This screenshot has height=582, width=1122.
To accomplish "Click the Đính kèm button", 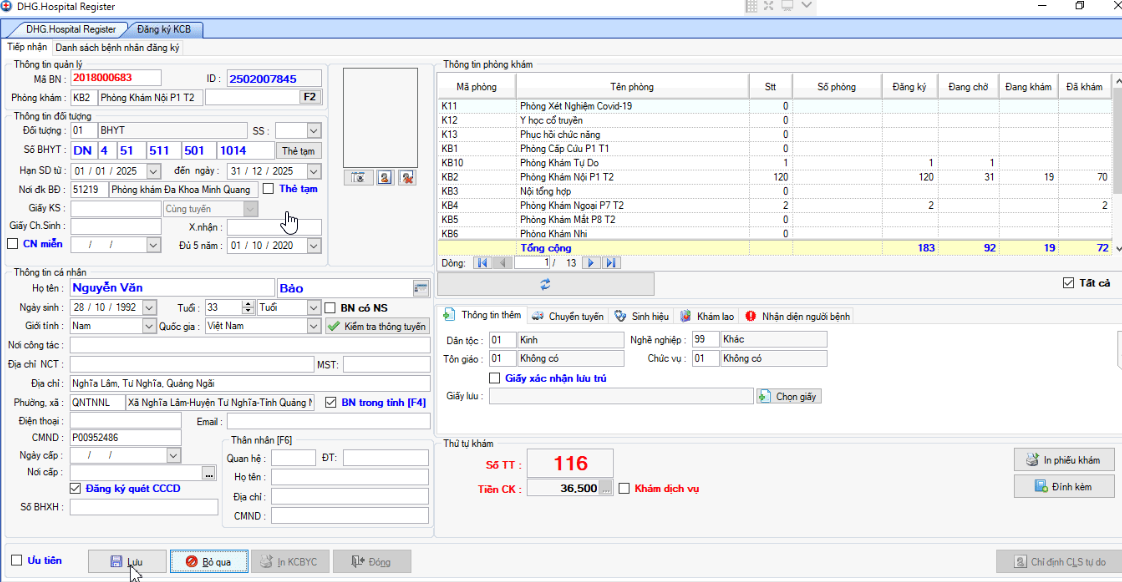I will (x=1064, y=487).
